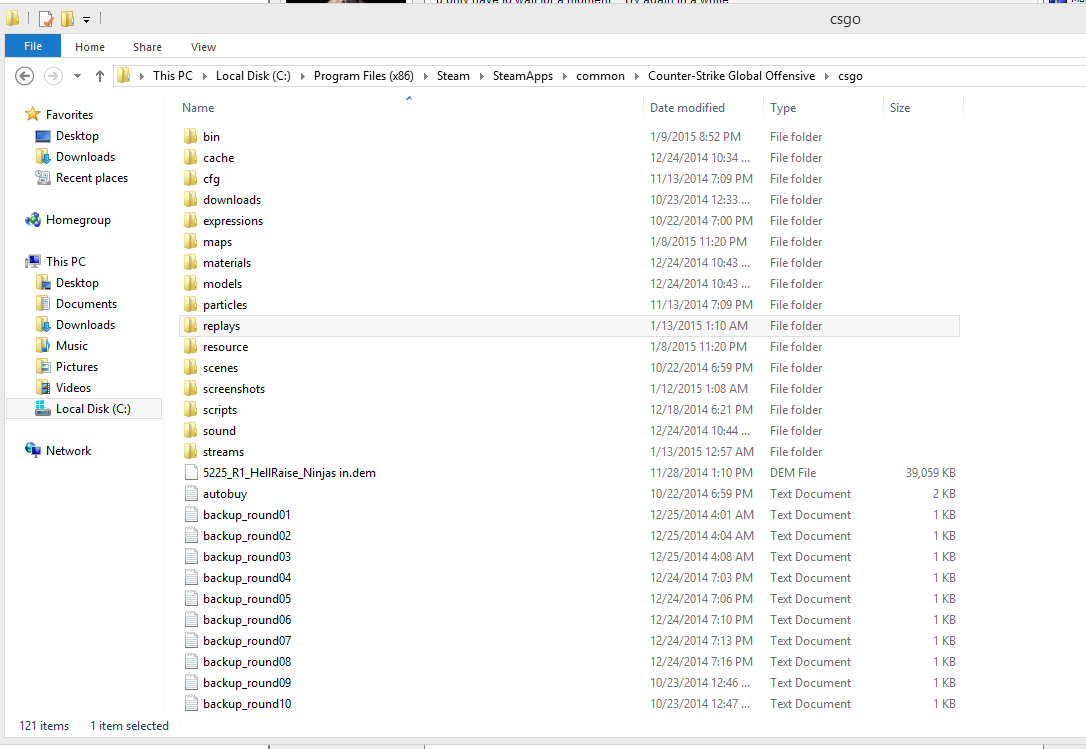Select the backup_round01 file name
1086x749 pixels.
point(247,515)
